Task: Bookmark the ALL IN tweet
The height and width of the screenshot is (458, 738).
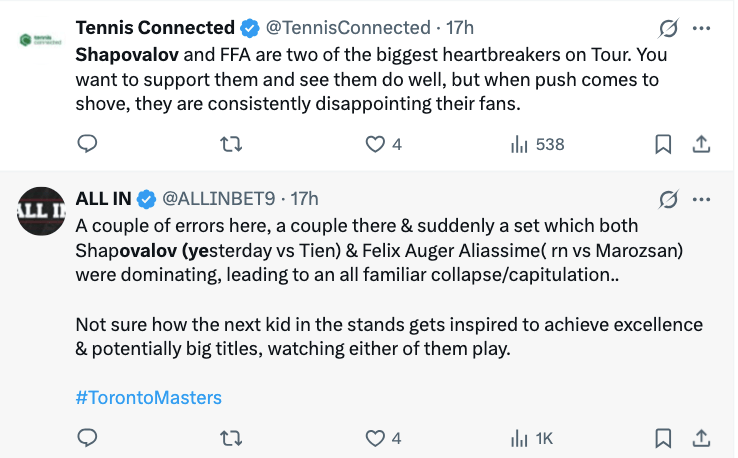Action: tap(662, 438)
